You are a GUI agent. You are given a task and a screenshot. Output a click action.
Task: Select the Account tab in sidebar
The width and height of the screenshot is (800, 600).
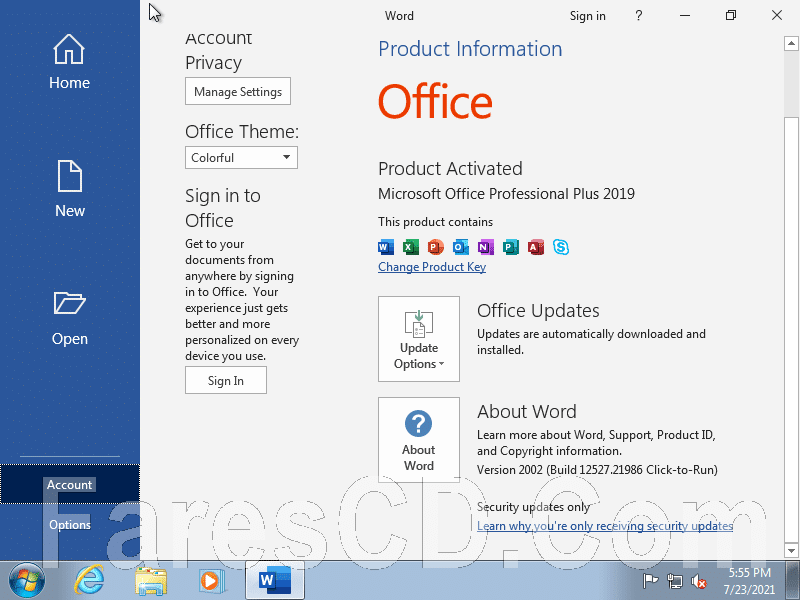pyautogui.click(x=69, y=484)
